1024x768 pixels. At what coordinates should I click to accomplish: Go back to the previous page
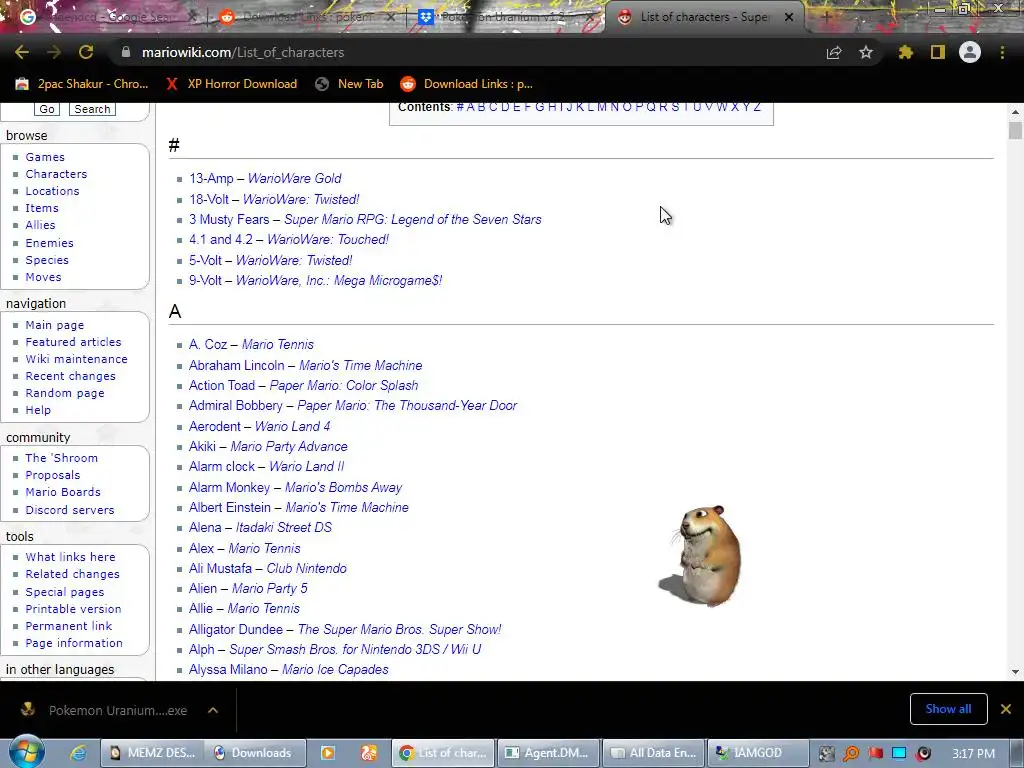click(22, 52)
